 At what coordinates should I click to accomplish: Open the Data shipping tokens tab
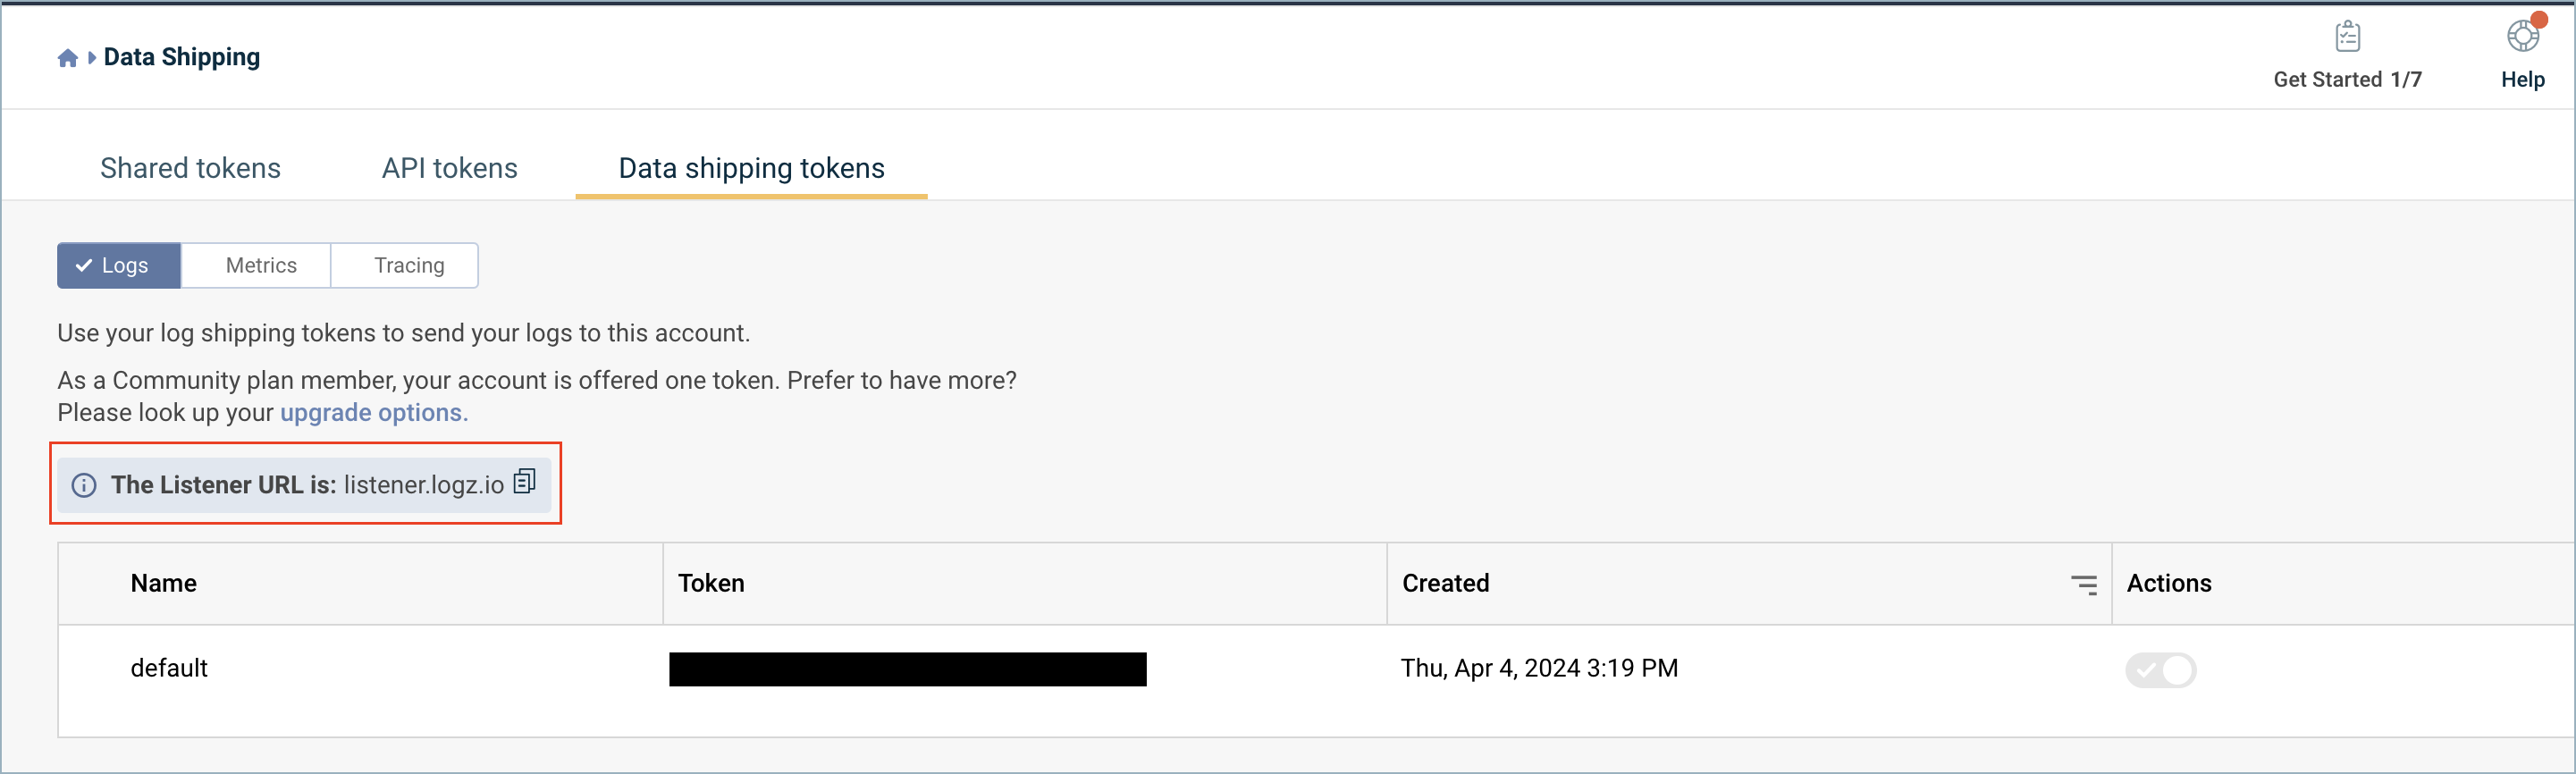coord(751,168)
